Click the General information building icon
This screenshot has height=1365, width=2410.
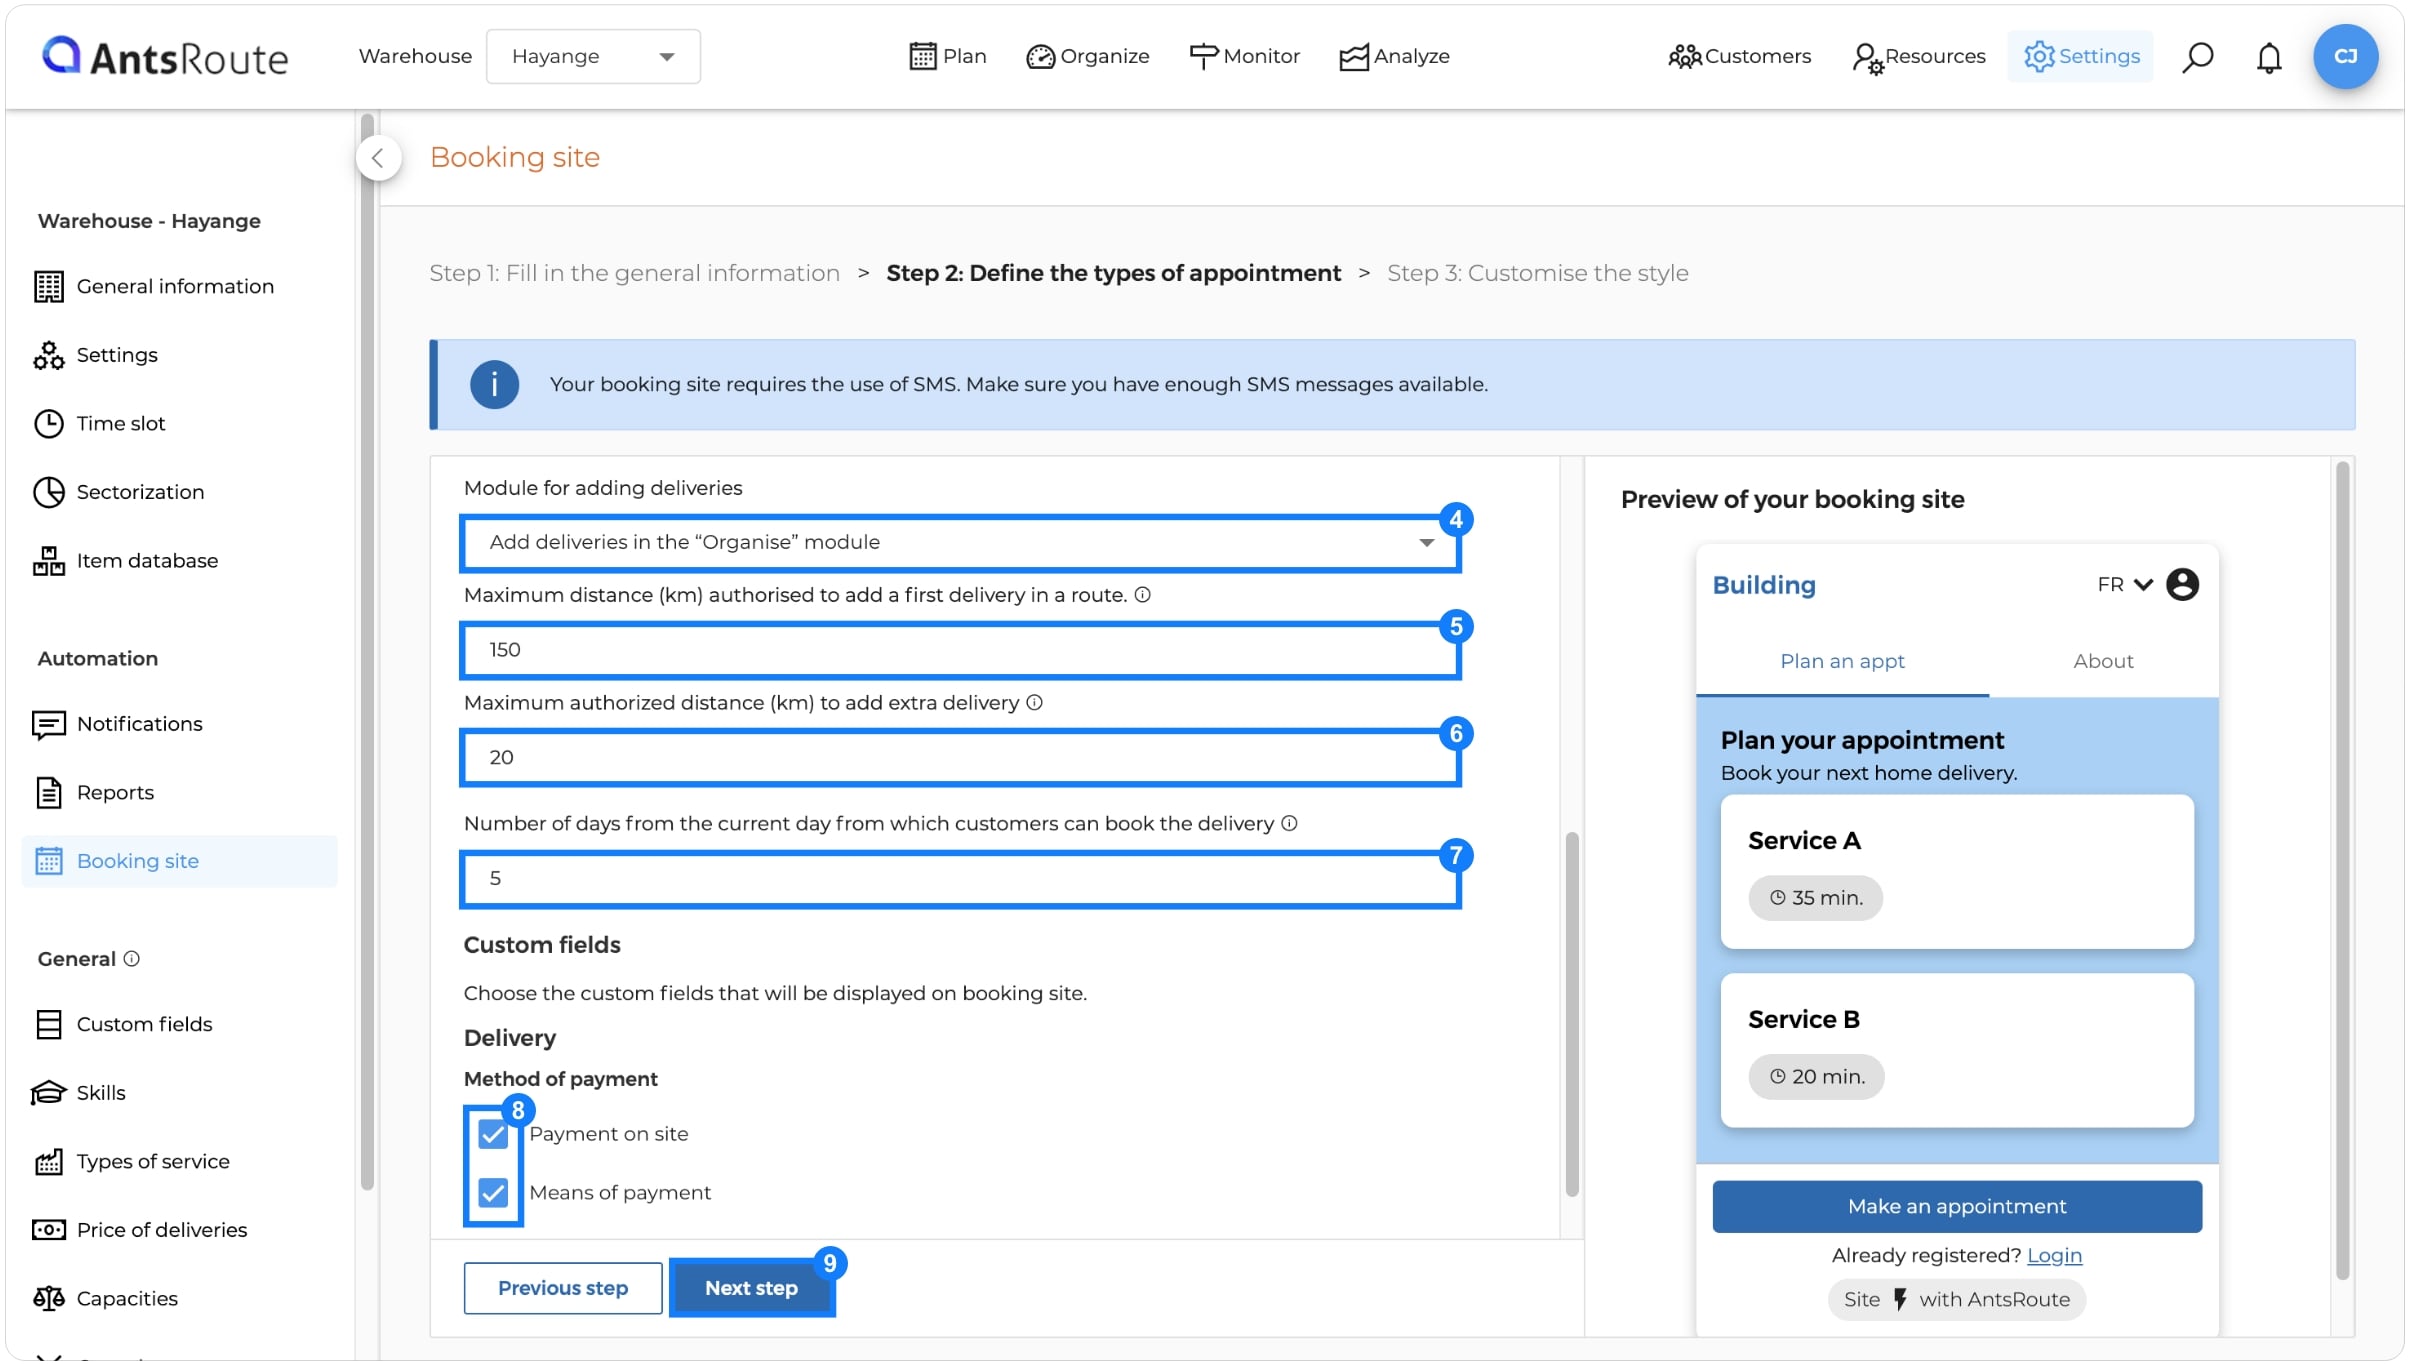coord(48,287)
